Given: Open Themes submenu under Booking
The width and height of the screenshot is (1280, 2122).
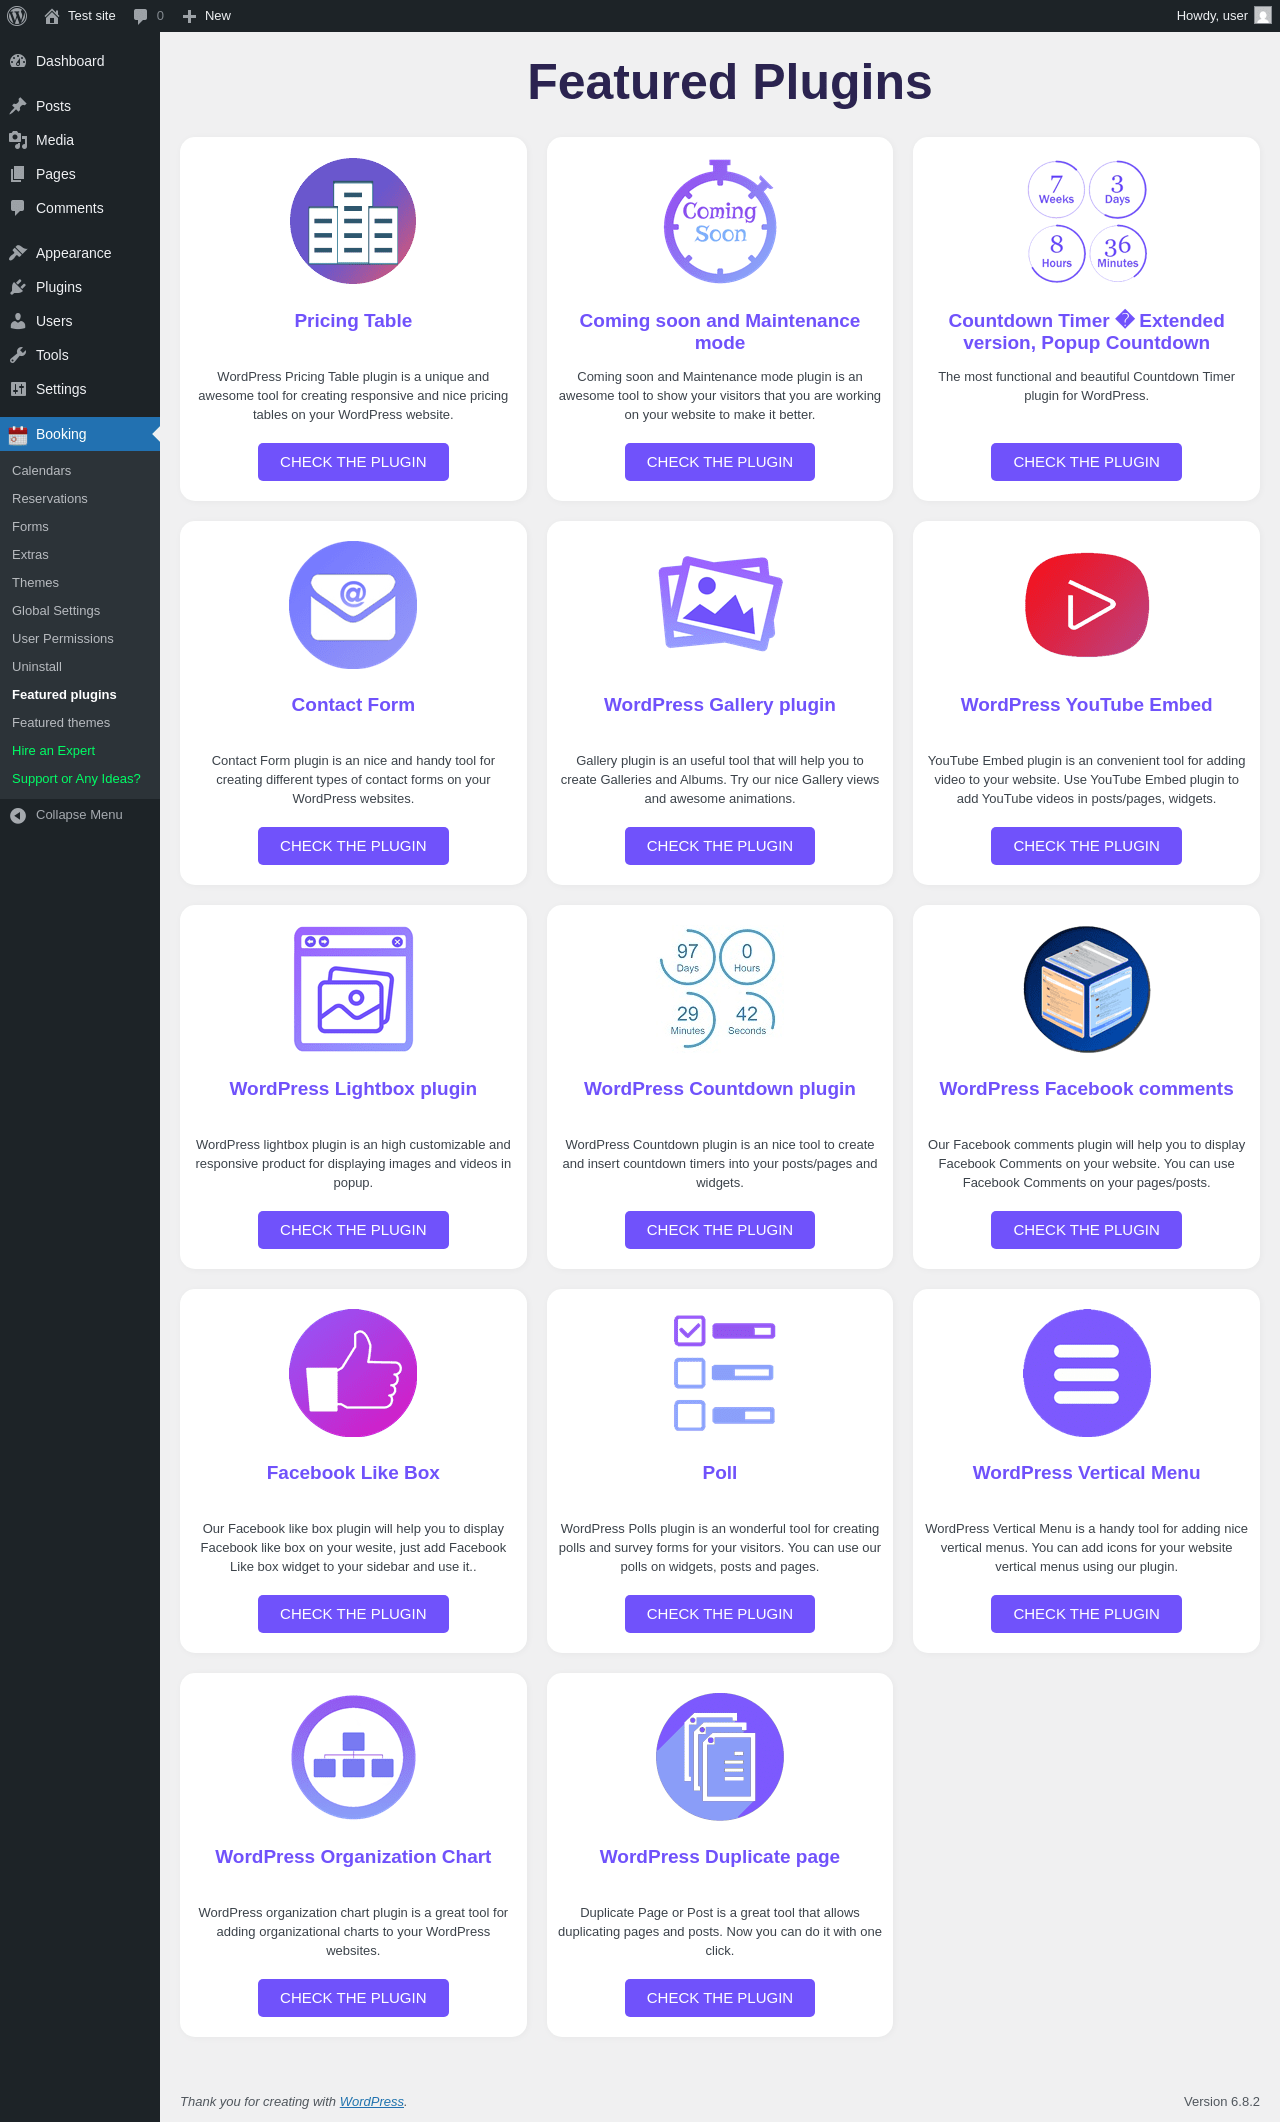Looking at the screenshot, I should point(35,583).
